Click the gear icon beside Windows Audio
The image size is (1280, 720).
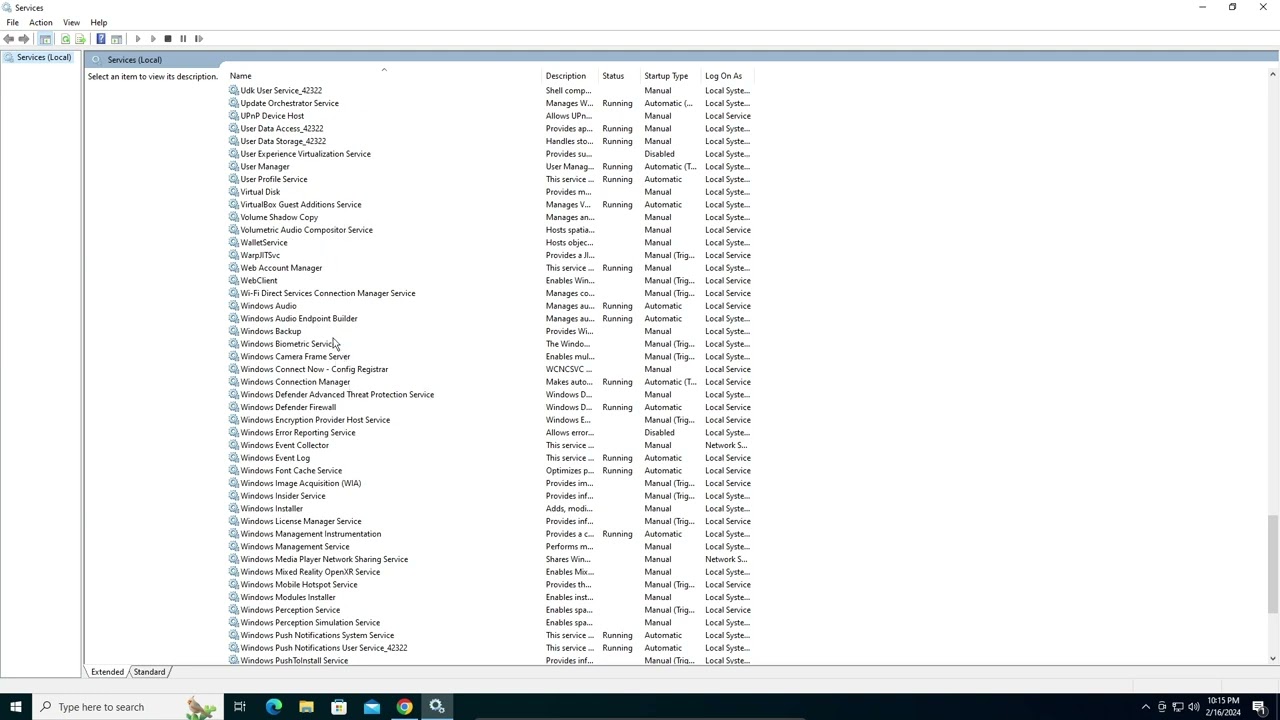tap(234, 306)
